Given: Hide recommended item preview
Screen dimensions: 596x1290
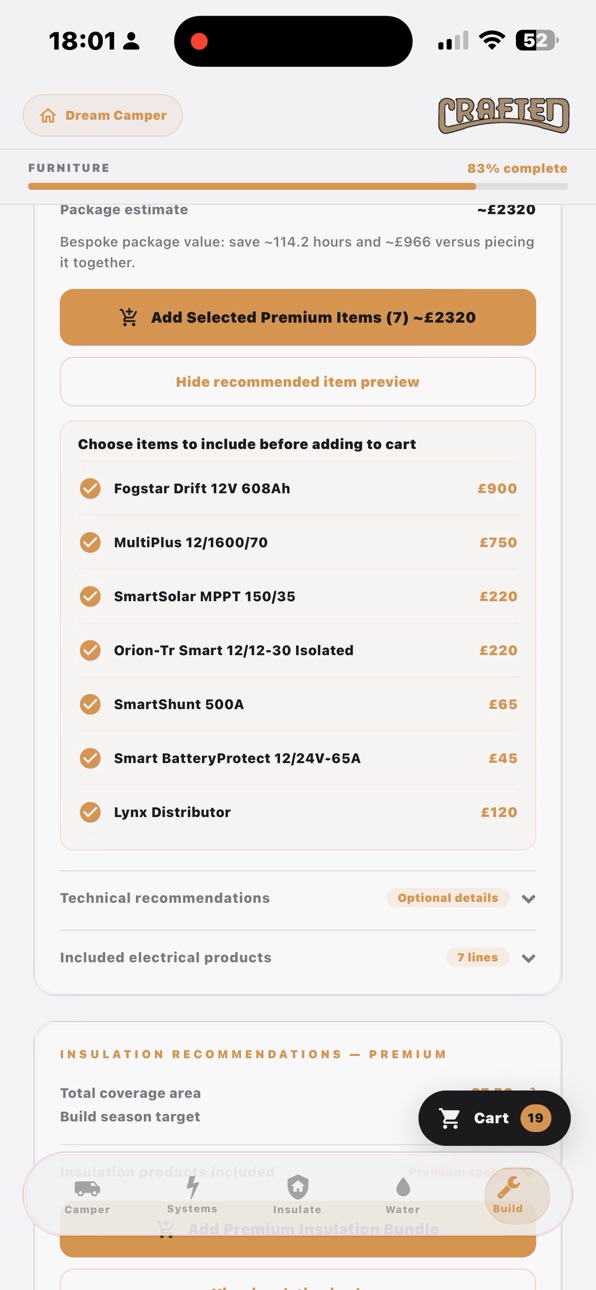Looking at the screenshot, I should [x=298, y=382].
